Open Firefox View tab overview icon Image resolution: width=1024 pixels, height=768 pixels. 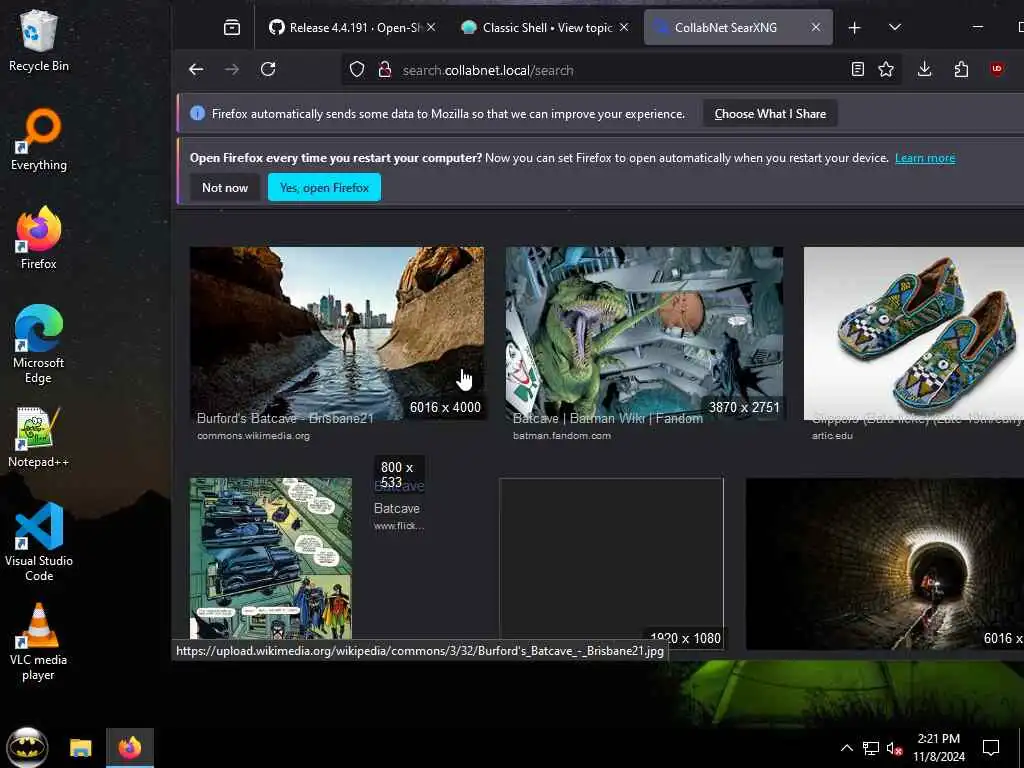(x=232, y=27)
